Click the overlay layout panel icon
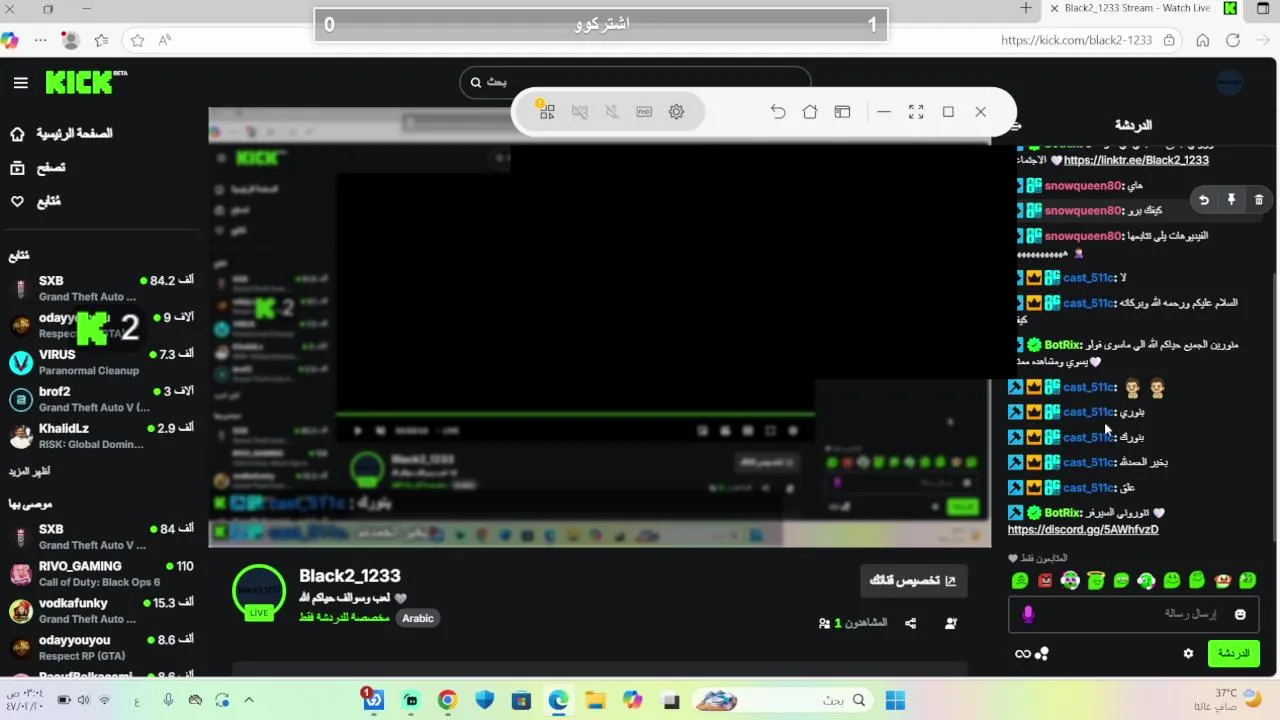1280x720 pixels. pos(842,112)
